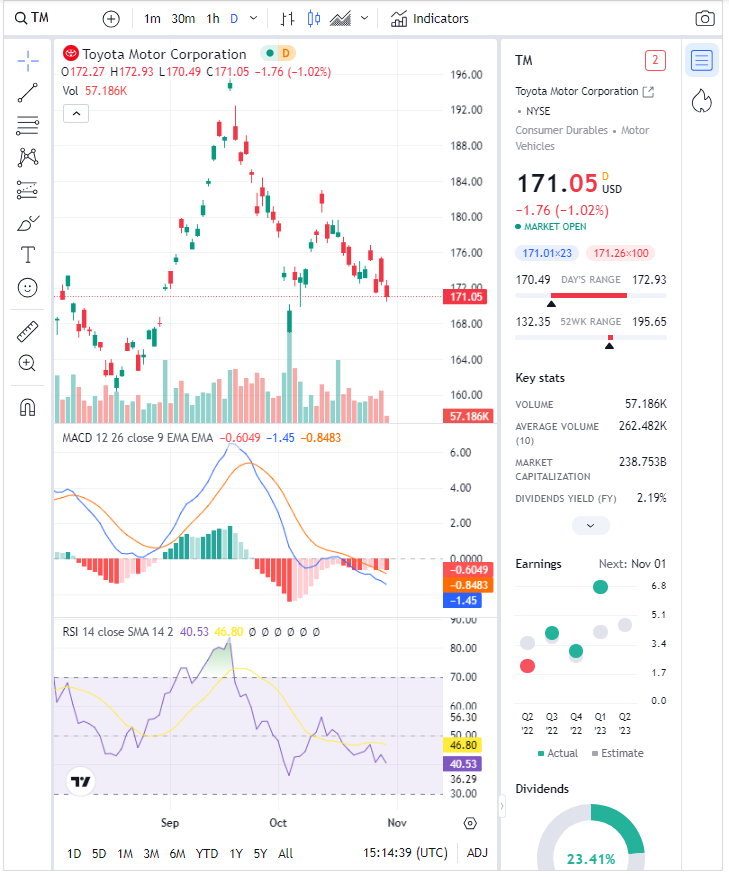Open the hotlist flame panel icon
The height and width of the screenshot is (877, 729).
tap(701, 101)
